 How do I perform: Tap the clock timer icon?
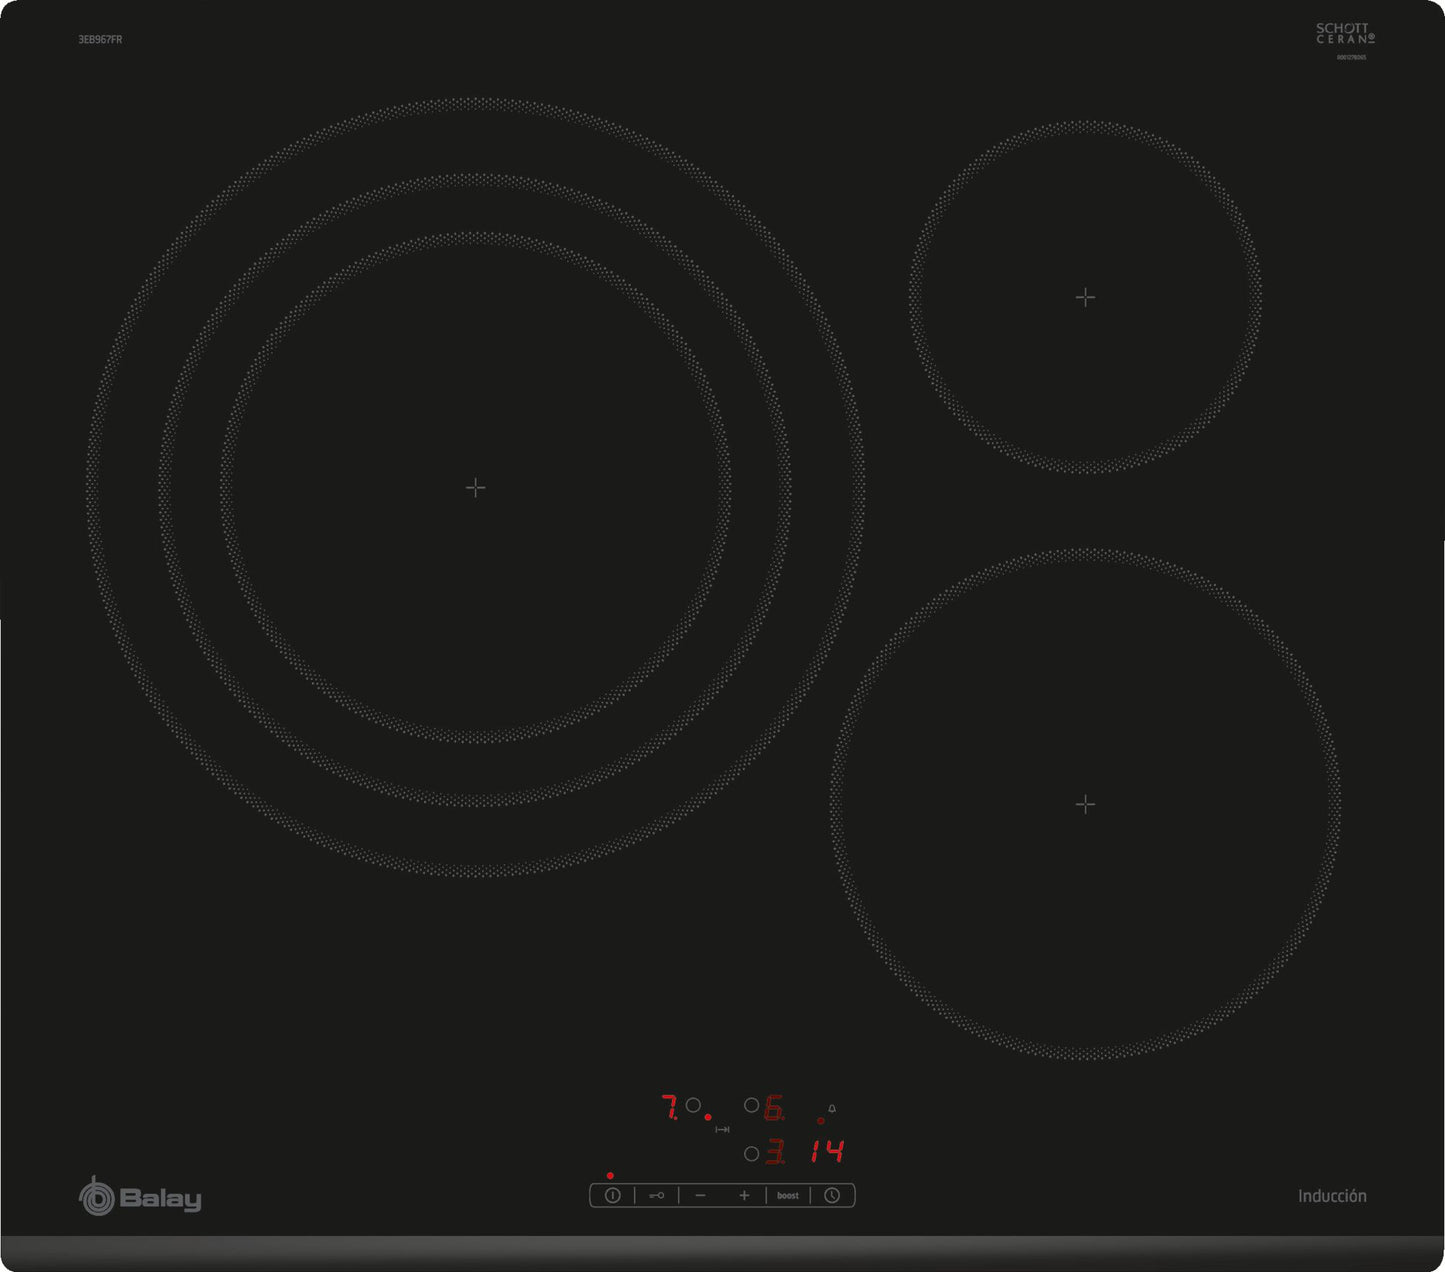point(832,1196)
